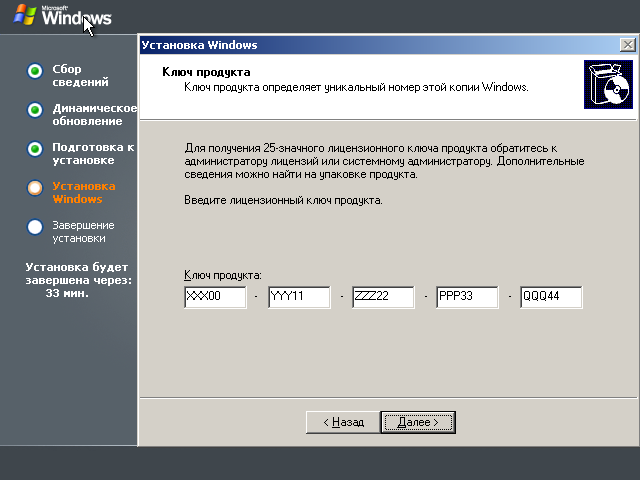Continue with the Далее button
Image resolution: width=640 pixels, height=480 pixels.
(x=418, y=422)
